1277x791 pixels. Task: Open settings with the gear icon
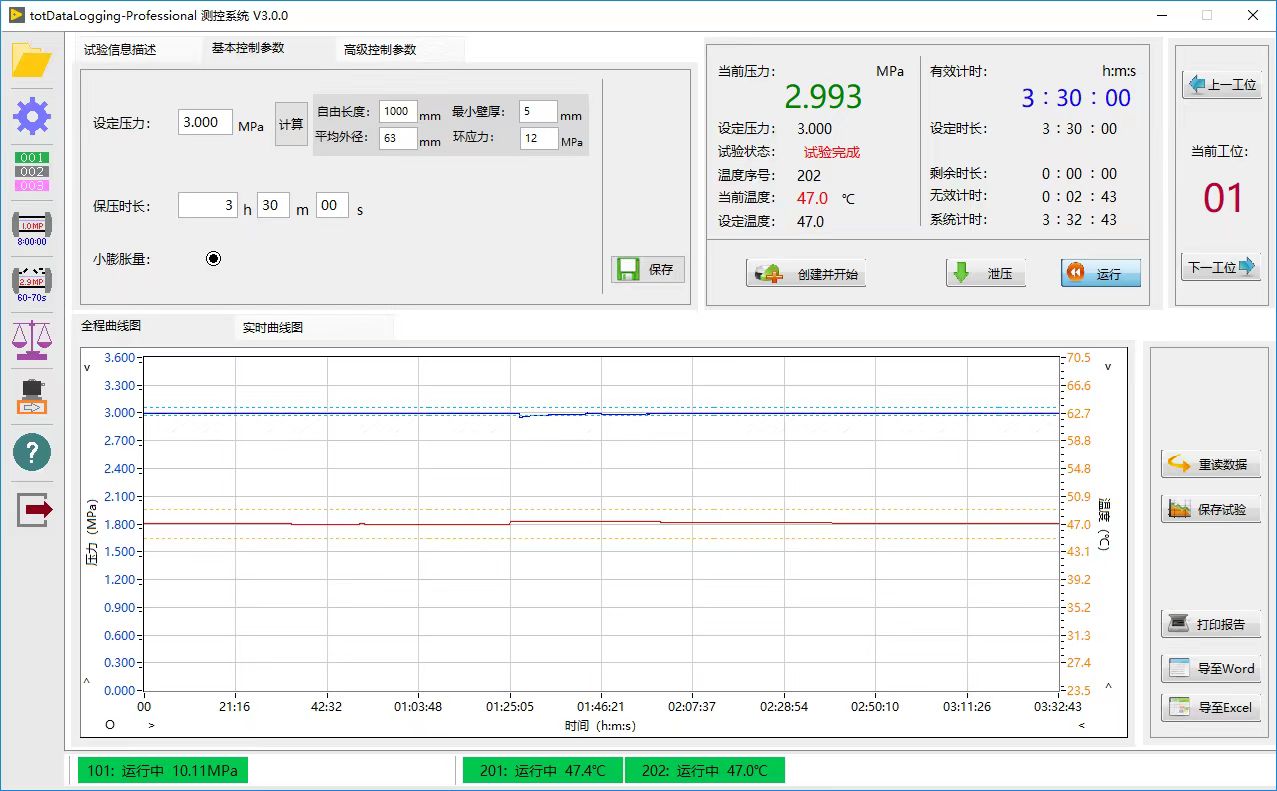[x=31, y=117]
